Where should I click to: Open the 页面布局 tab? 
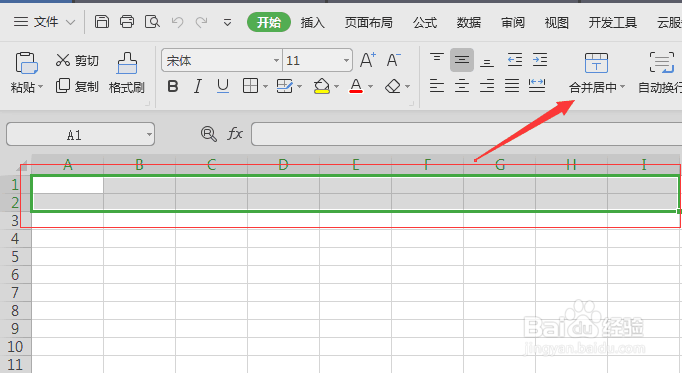368,22
